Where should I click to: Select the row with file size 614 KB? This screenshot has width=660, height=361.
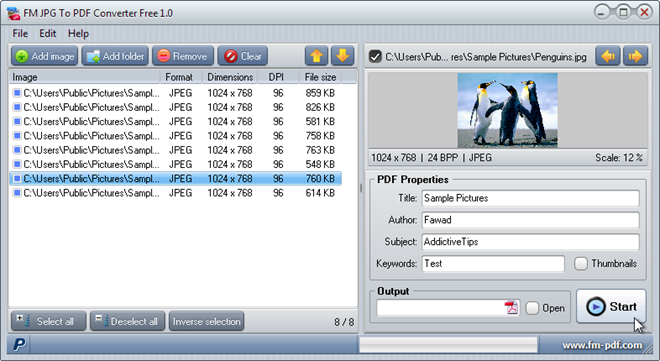pos(176,193)
